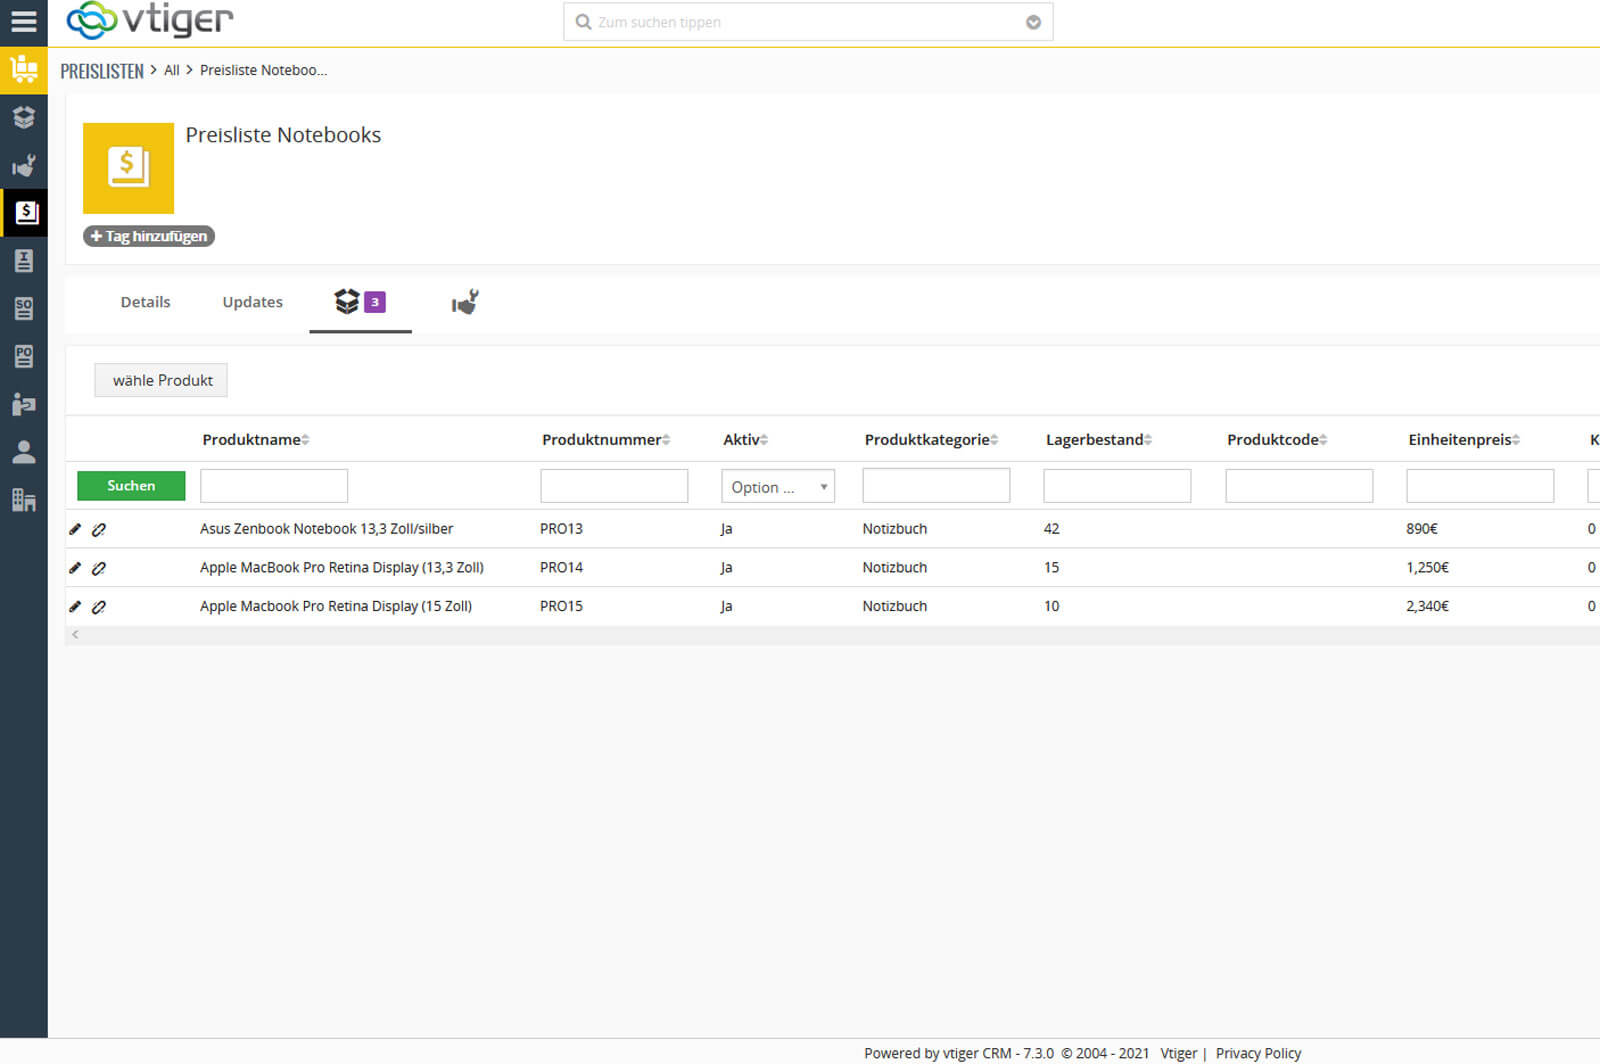Viewport: 1600px width, 1064px height.
Task: Sort by Einheitenpreis column
Action: (1464, 440)
